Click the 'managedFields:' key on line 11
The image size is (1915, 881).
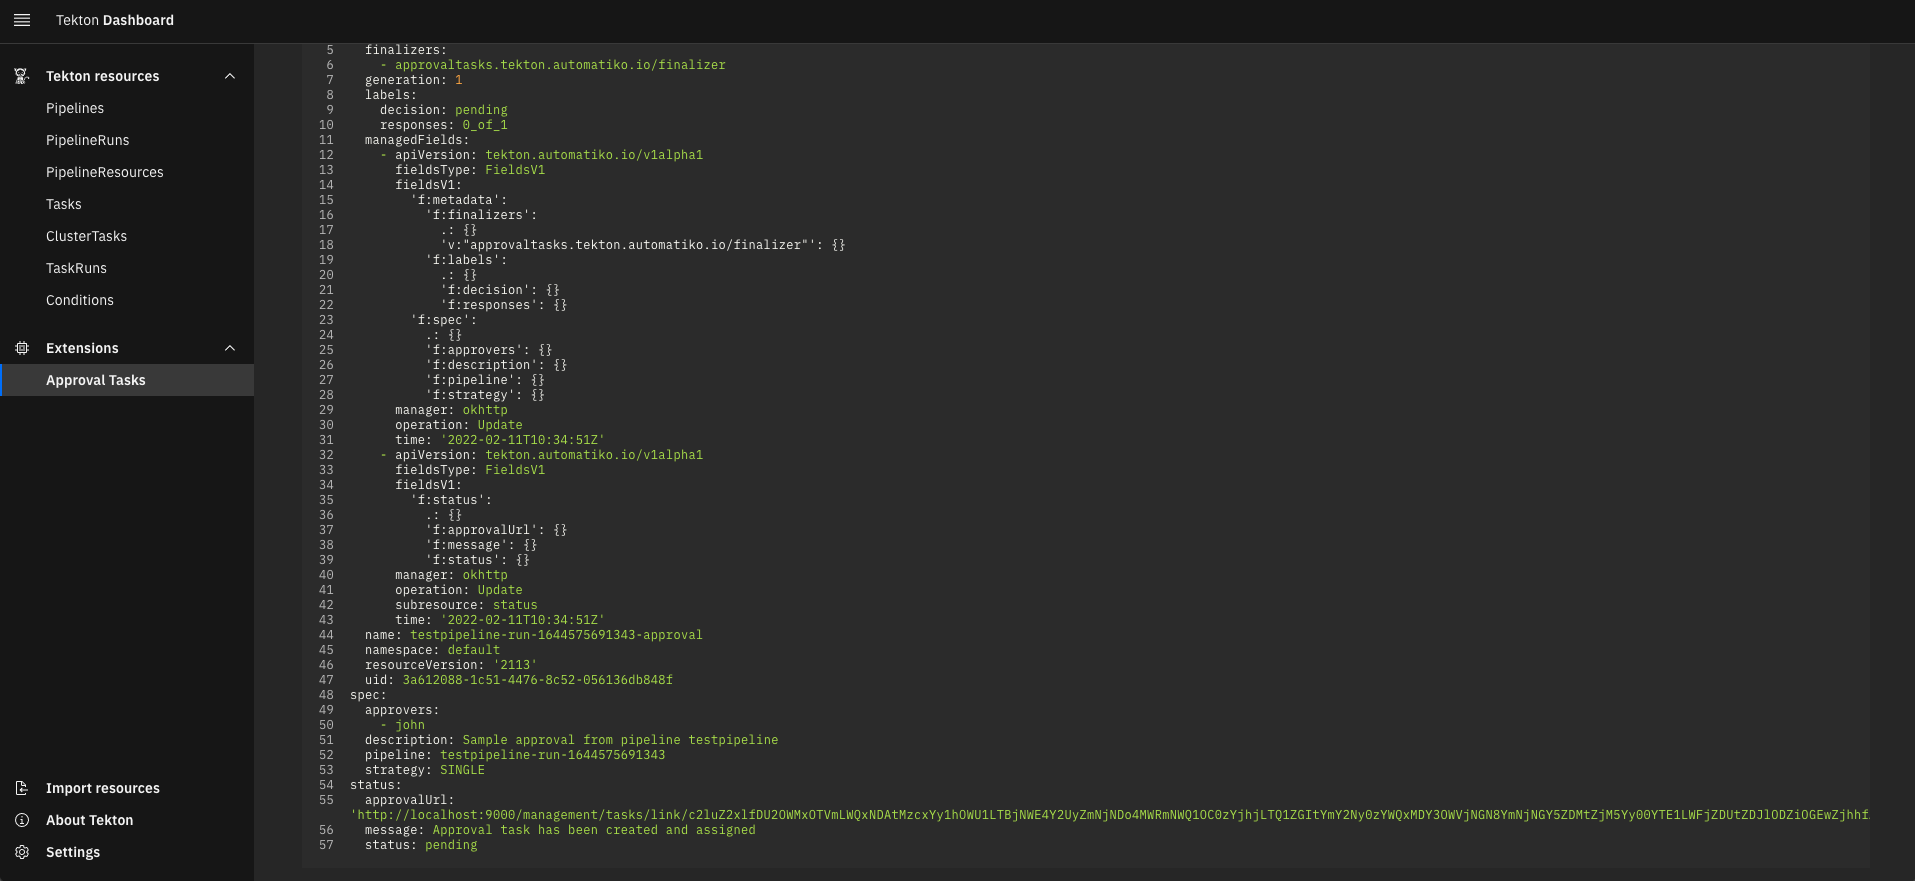417,140
